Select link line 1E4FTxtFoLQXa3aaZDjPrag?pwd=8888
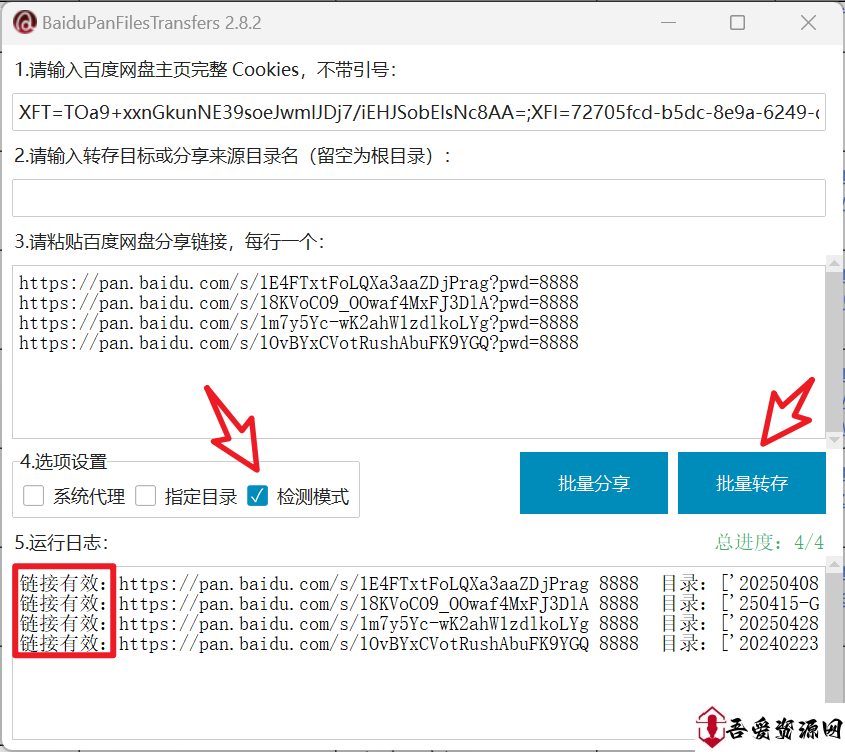 tap(299, 282)
